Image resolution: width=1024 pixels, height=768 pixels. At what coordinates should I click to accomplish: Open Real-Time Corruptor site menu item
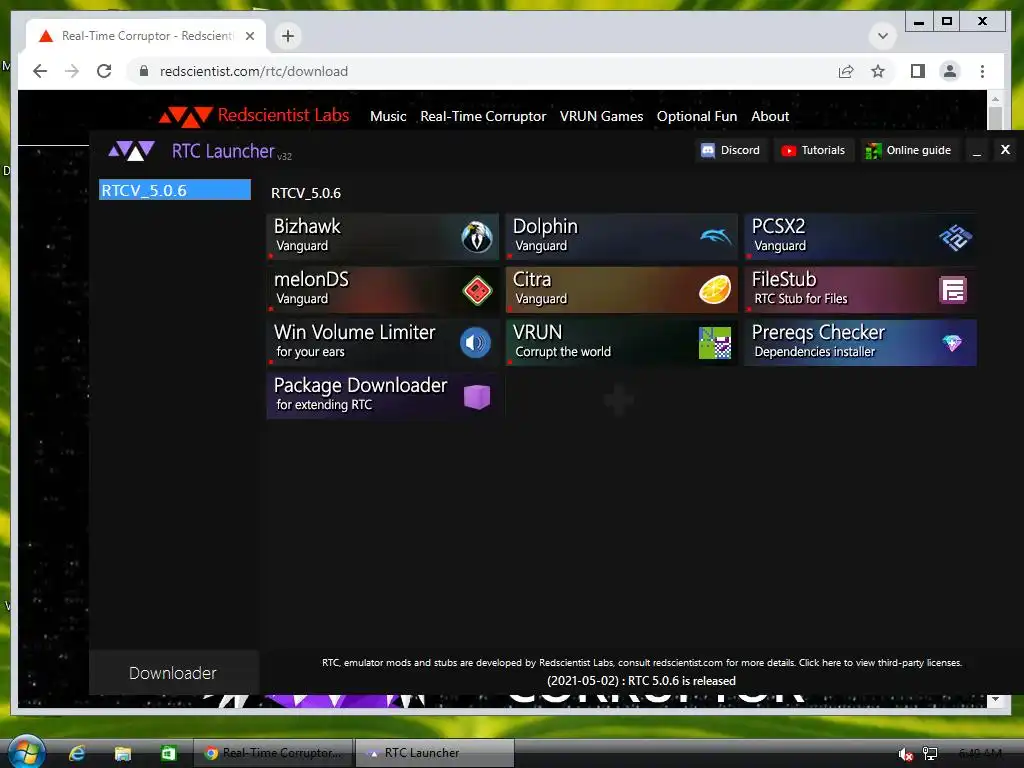[483, 116]
